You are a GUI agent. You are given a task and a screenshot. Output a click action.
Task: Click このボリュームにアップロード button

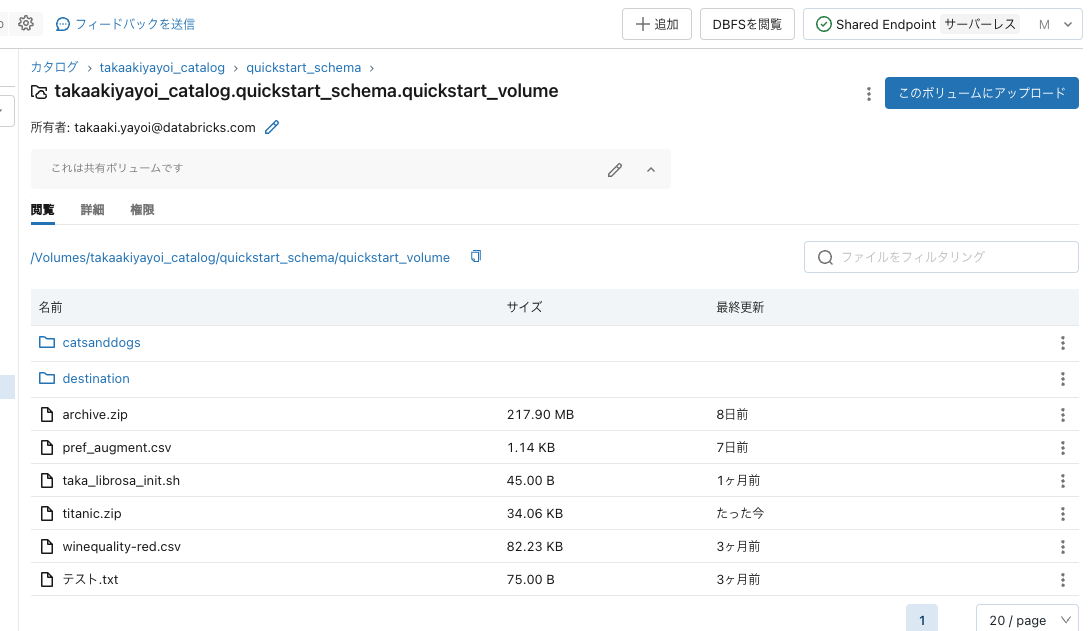click(981, 93)
